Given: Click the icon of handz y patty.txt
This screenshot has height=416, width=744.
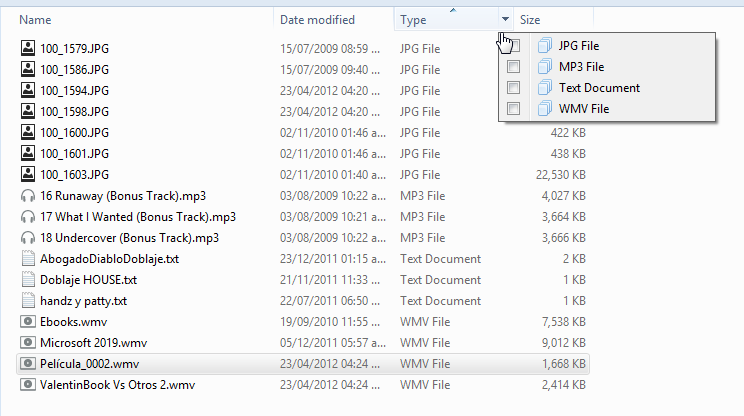Looking at the screenshot, I should click(x=28, y=301).
